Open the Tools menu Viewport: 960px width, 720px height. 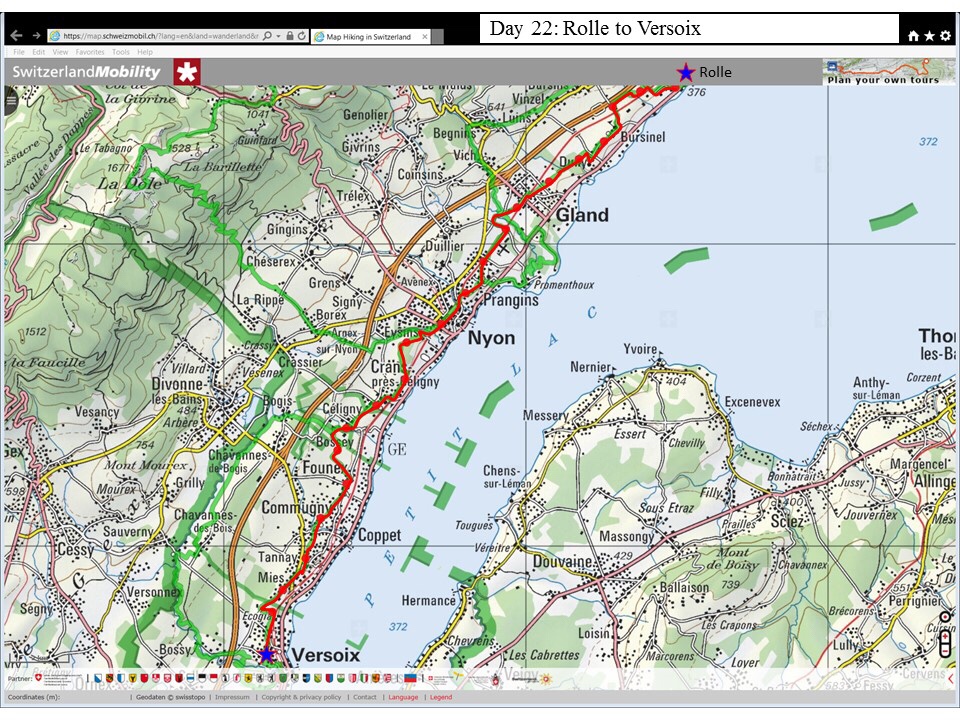click(121, 52)
